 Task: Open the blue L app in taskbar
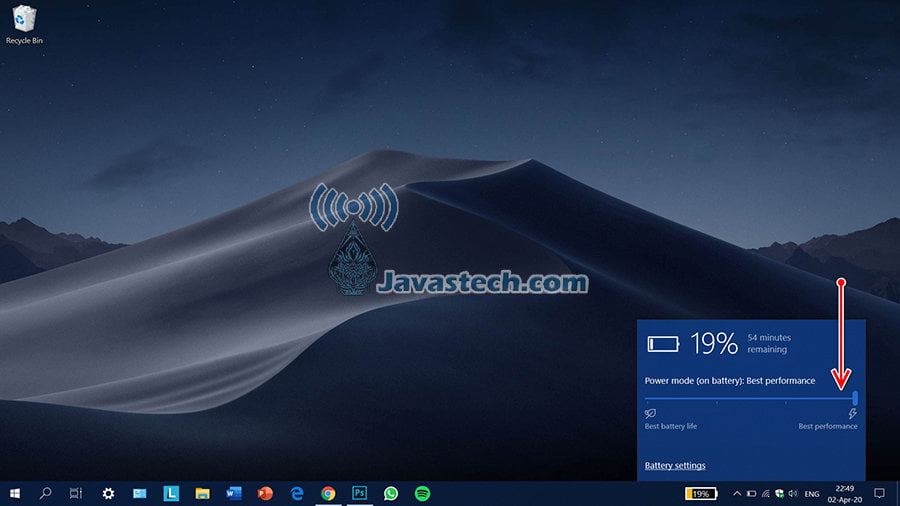click(x=171, y=493)
